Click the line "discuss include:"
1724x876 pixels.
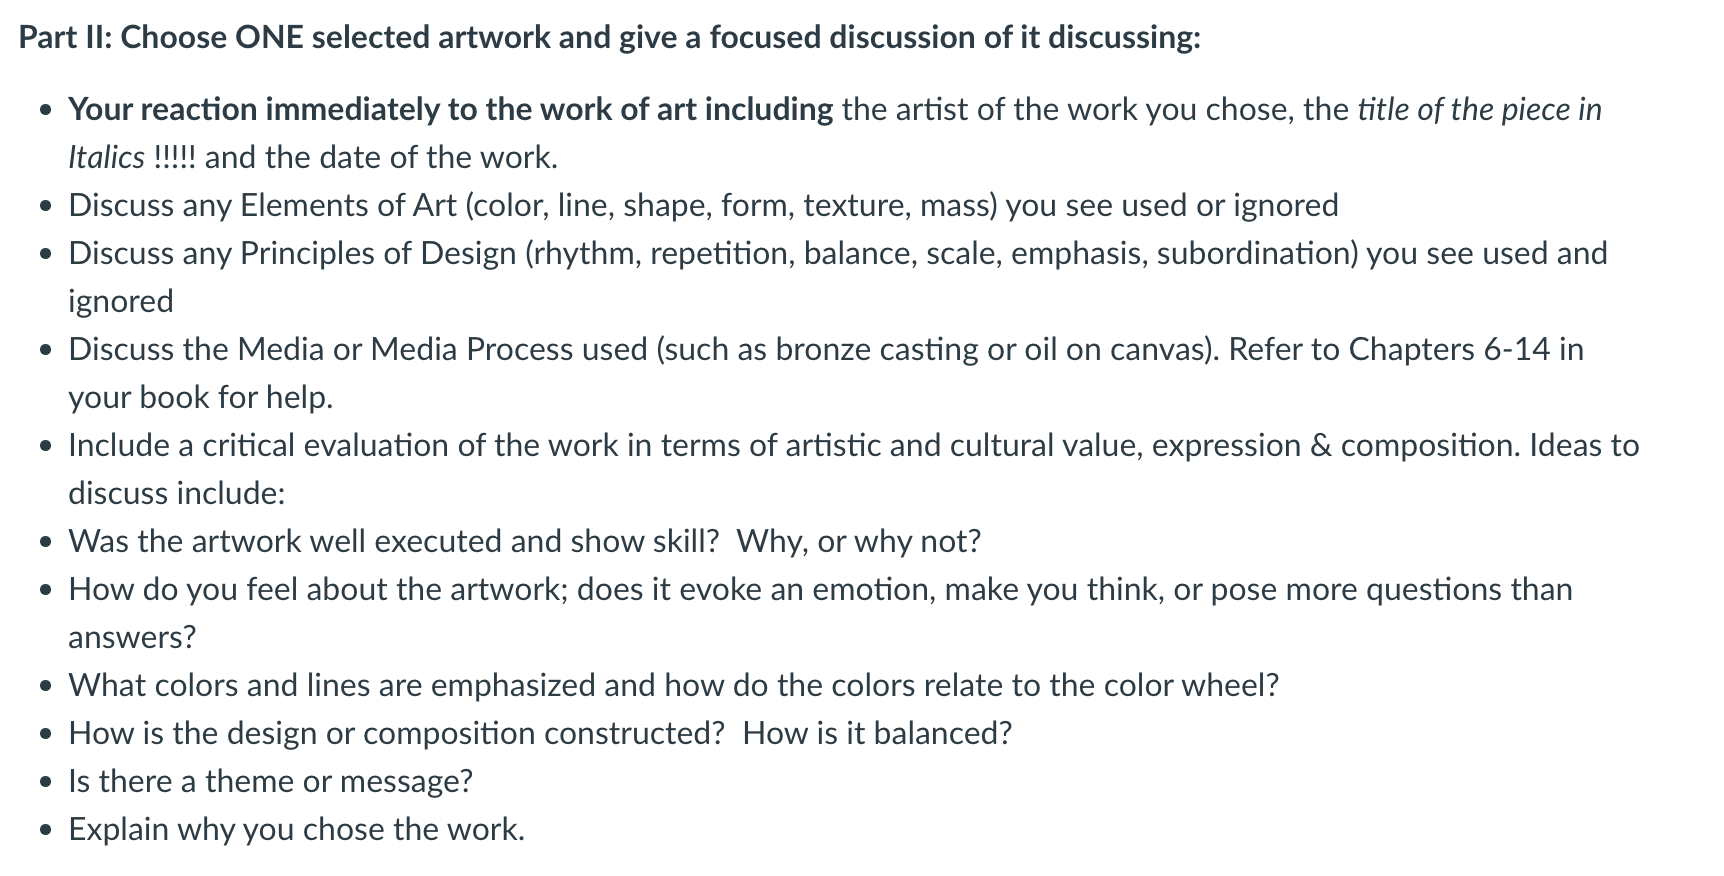click(177, 493)
